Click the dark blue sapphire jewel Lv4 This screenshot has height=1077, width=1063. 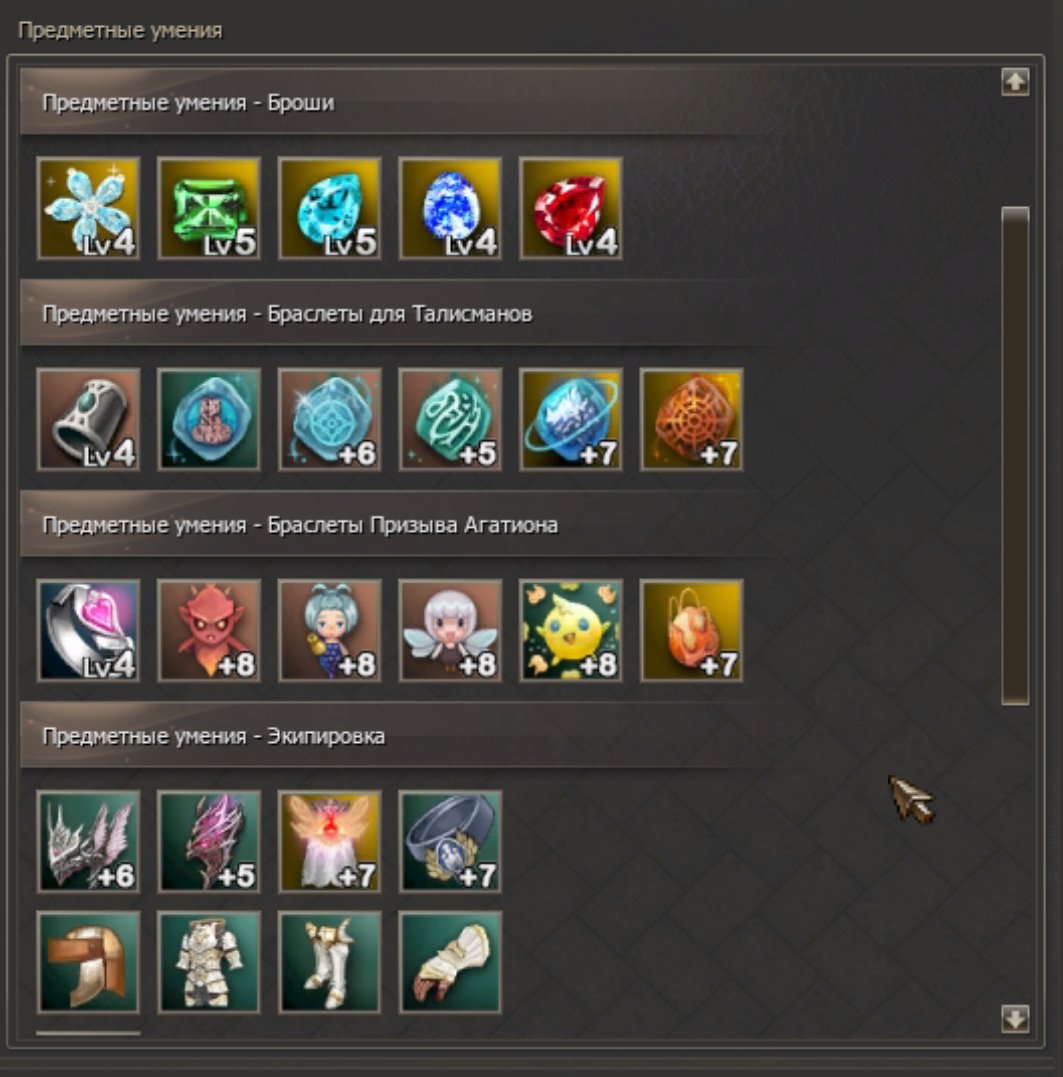pos(450,208)
